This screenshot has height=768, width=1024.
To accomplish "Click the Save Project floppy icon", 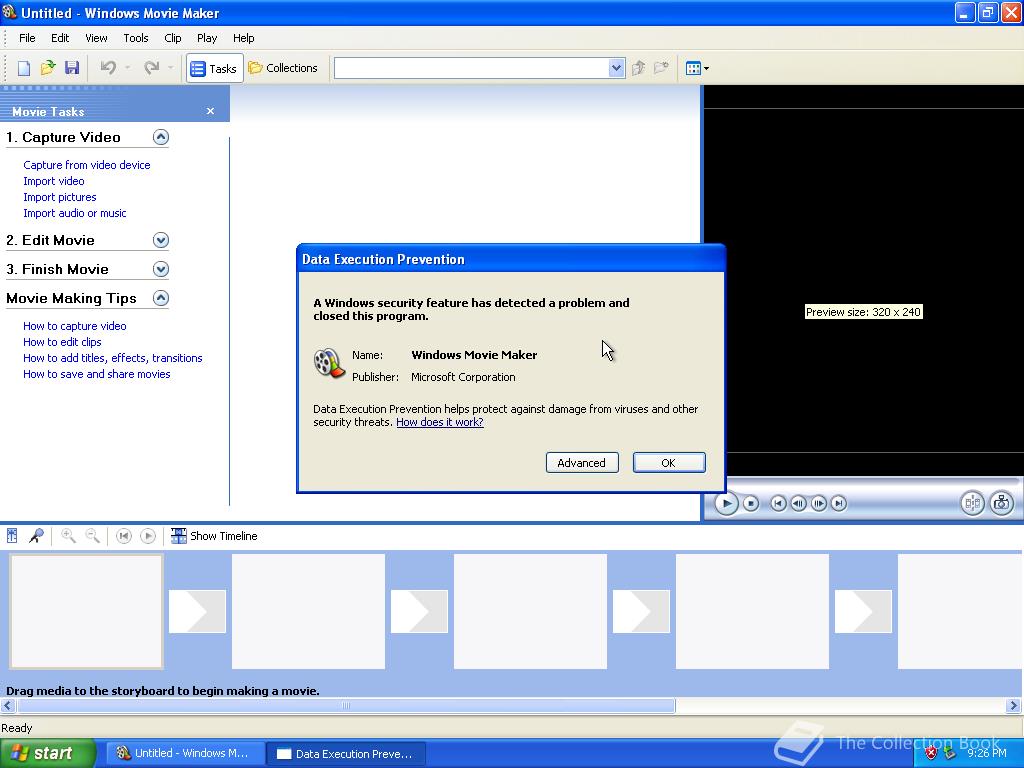I will 72,68.
